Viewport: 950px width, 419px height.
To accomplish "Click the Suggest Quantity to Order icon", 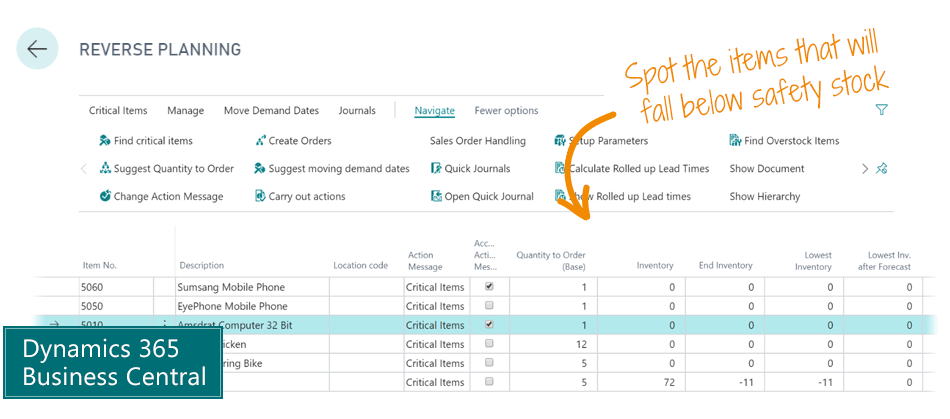I will click(105, 169).
